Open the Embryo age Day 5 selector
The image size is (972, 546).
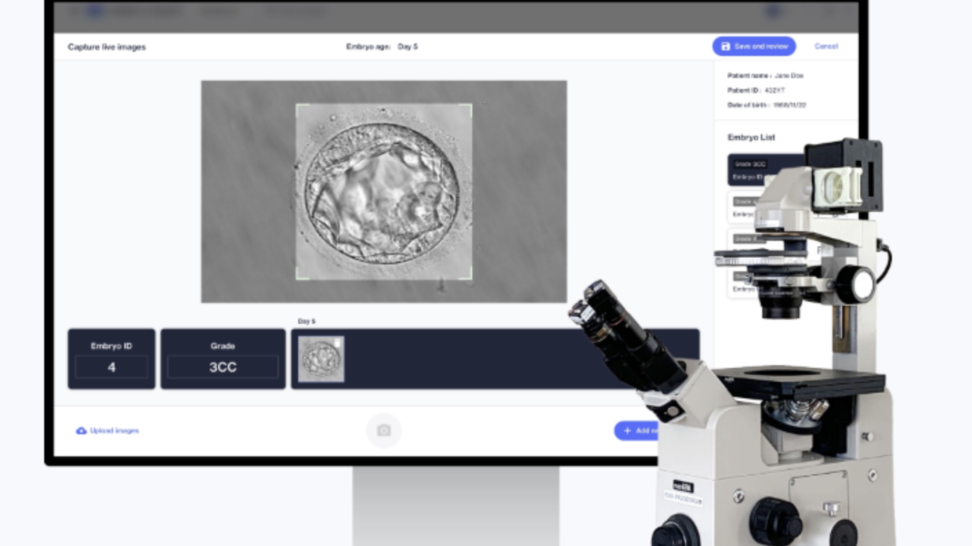point(407,46)
